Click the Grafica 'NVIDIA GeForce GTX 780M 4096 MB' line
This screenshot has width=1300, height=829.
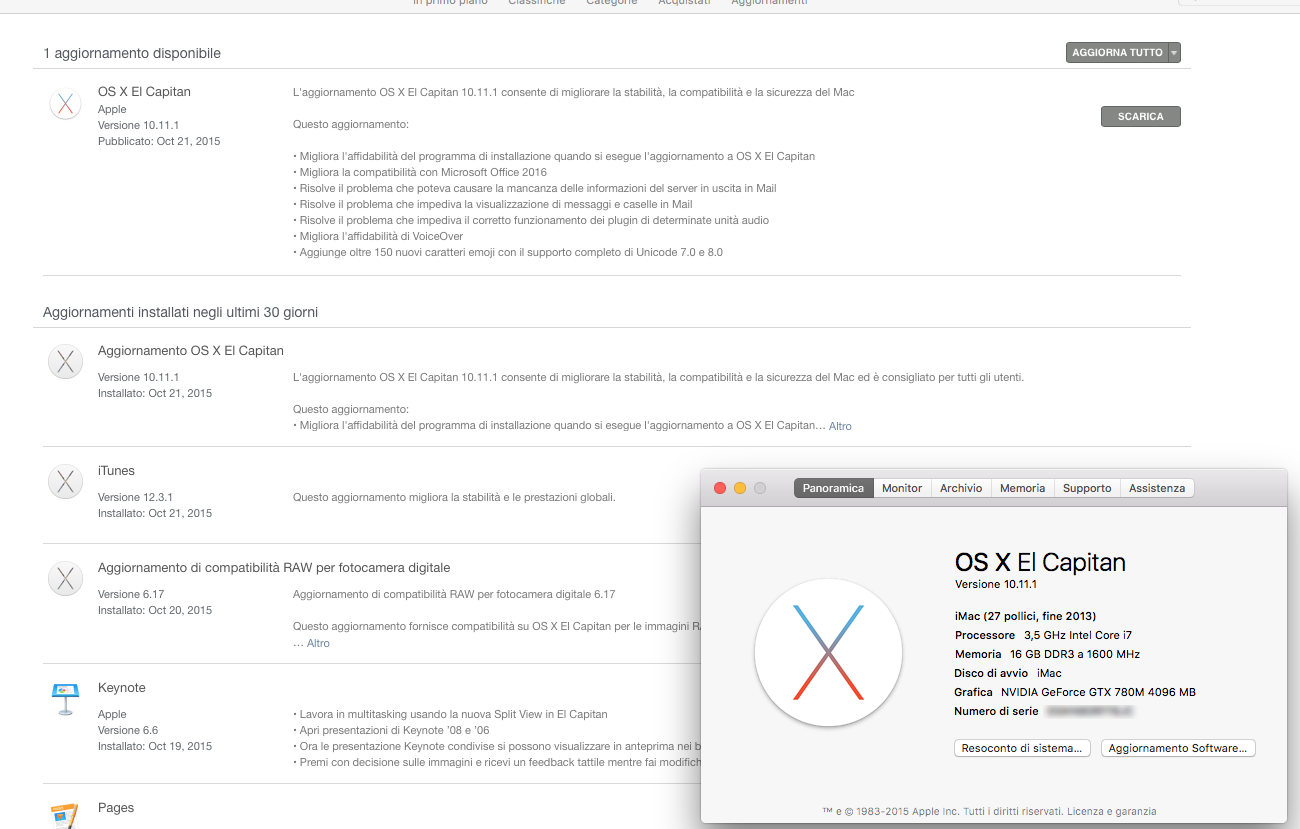point(1075,692)
